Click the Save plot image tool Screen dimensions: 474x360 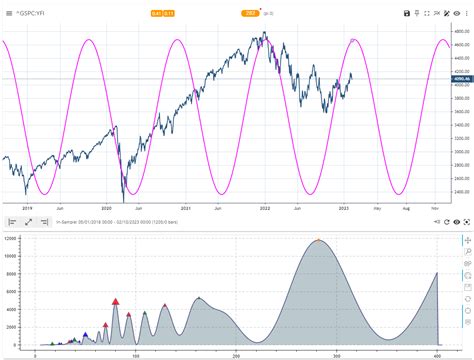click(468, 287)
